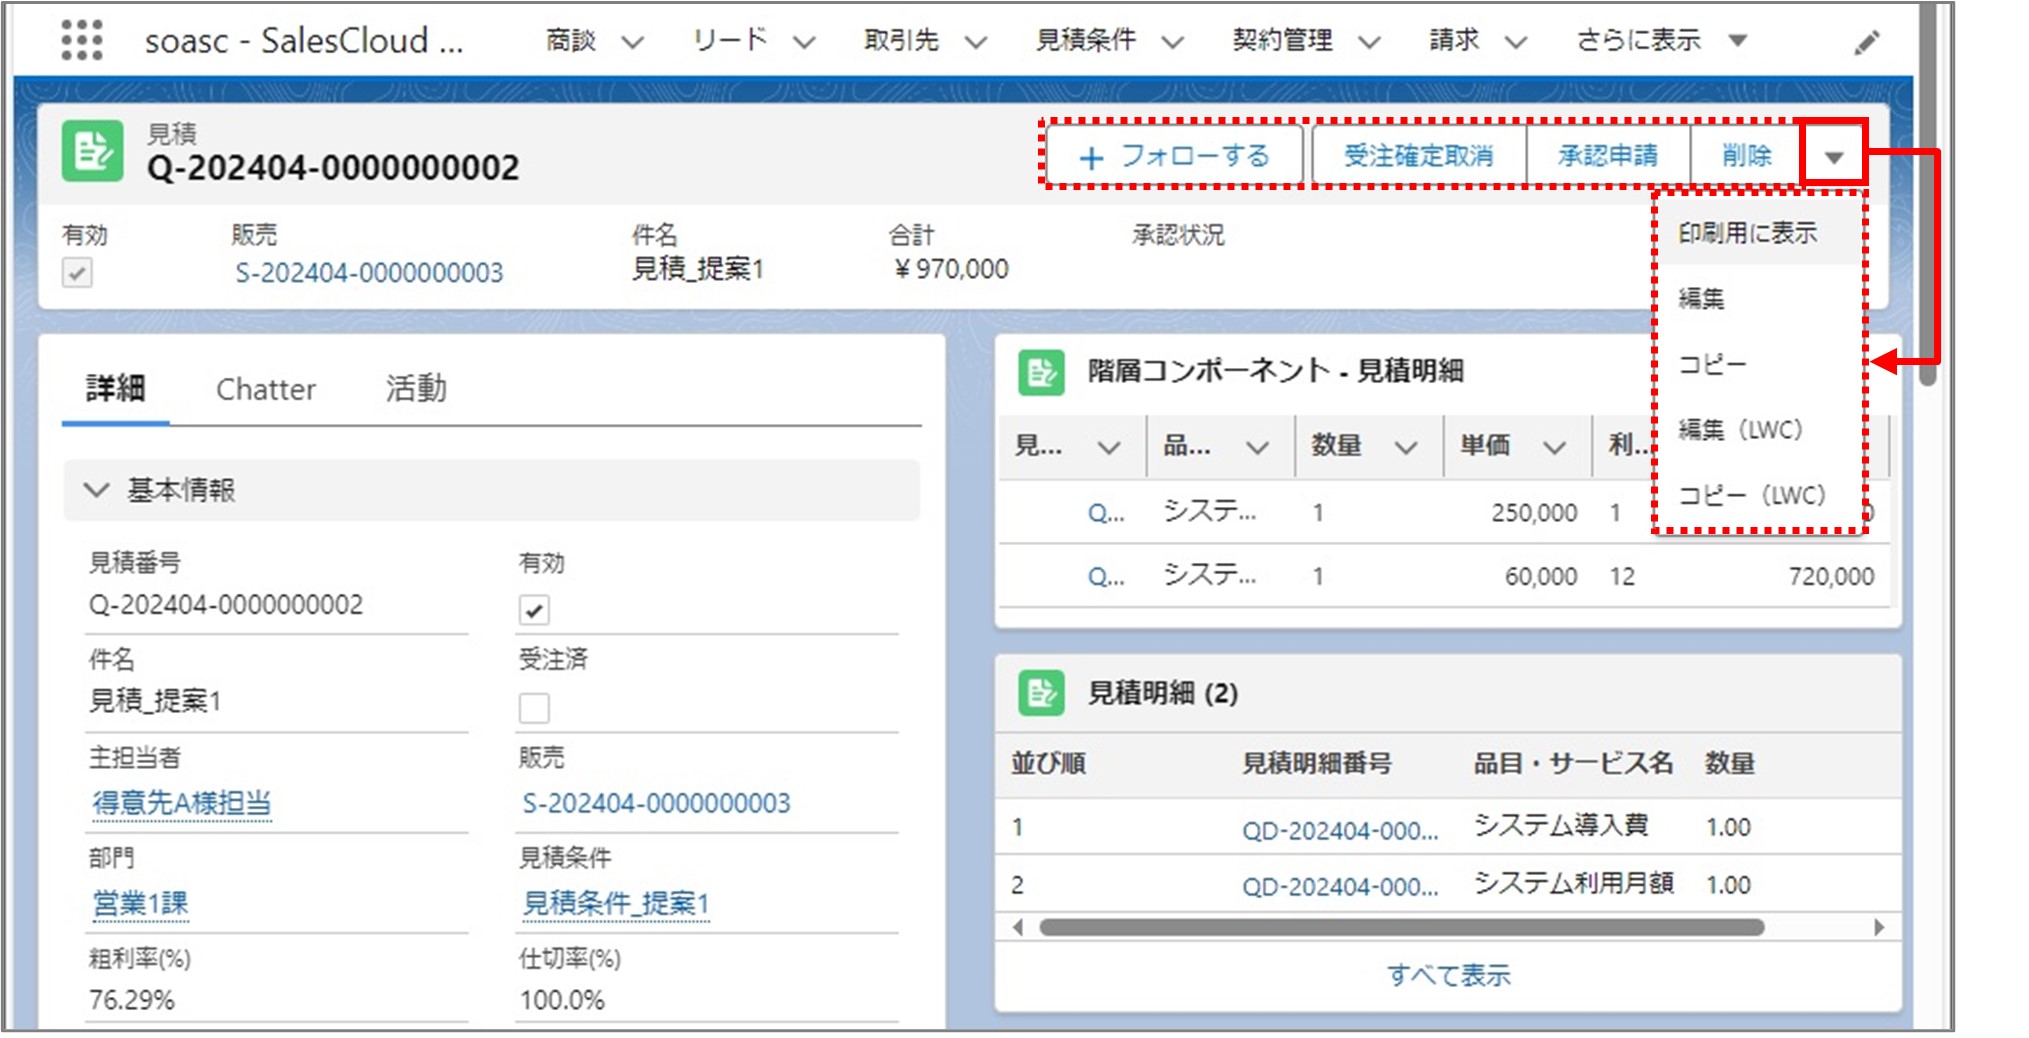Click the green quote icon beside Q-202404-0000000002
The height and width of the screenshot is (1038, 2029).
pos(93,151)
